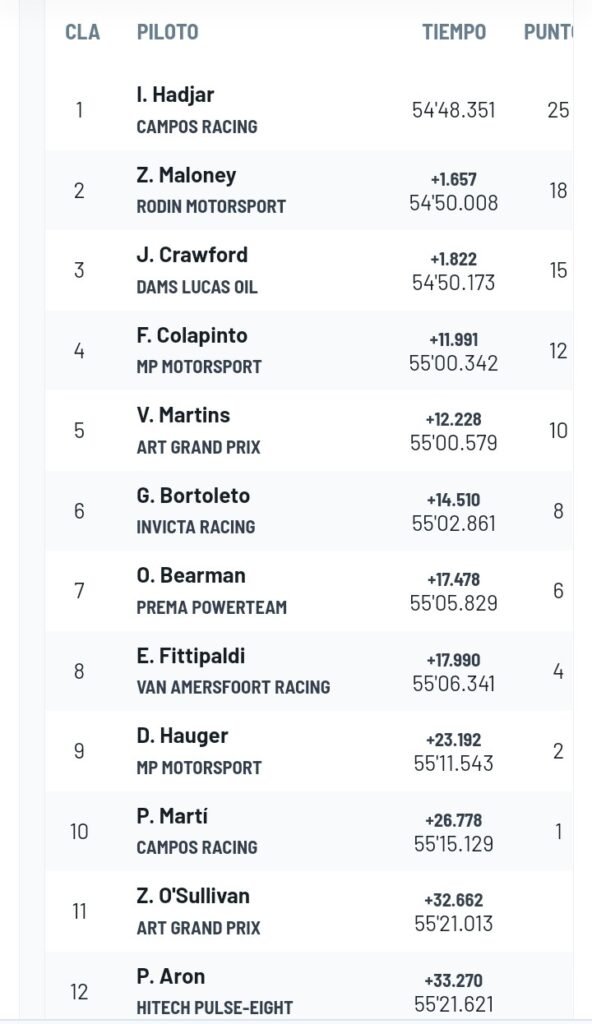Click the HITECH PULSE-EIGHT team label
Screen dimensions: 592x1024
pos(214,1008)
